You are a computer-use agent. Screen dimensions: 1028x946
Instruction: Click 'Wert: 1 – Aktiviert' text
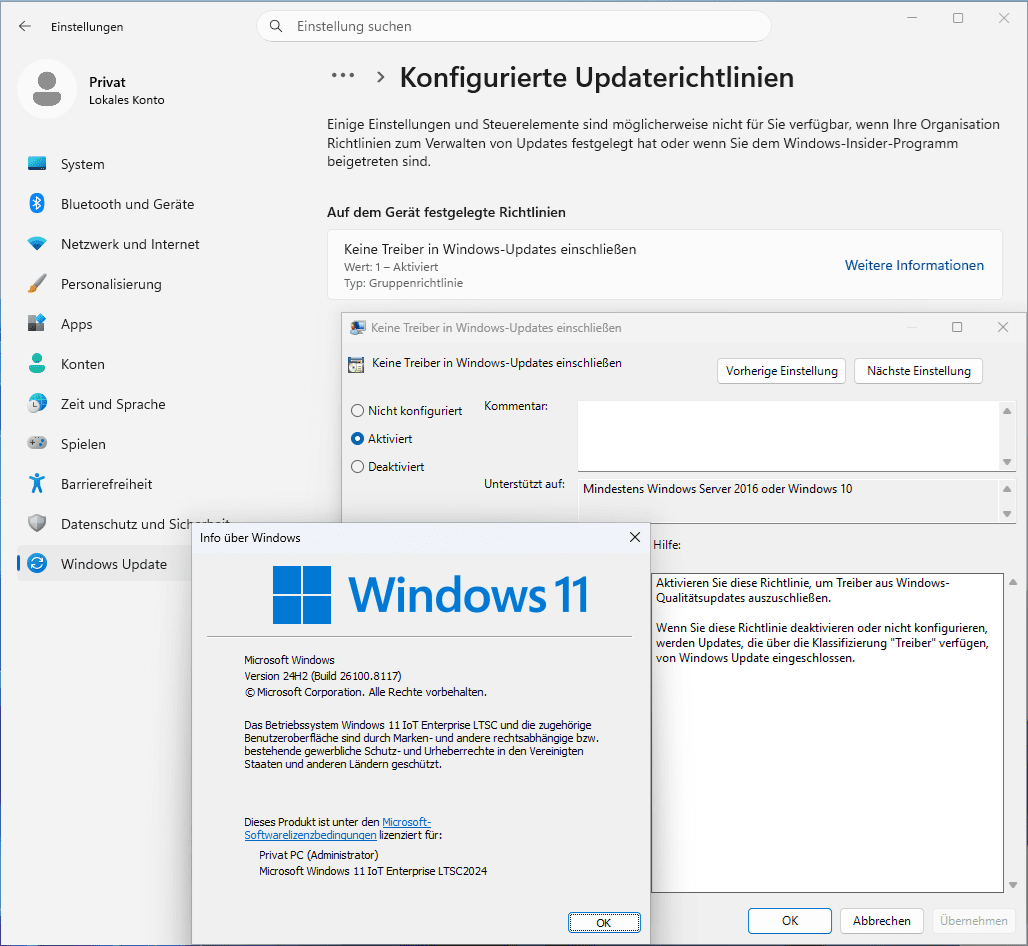(x=391, y=267)
